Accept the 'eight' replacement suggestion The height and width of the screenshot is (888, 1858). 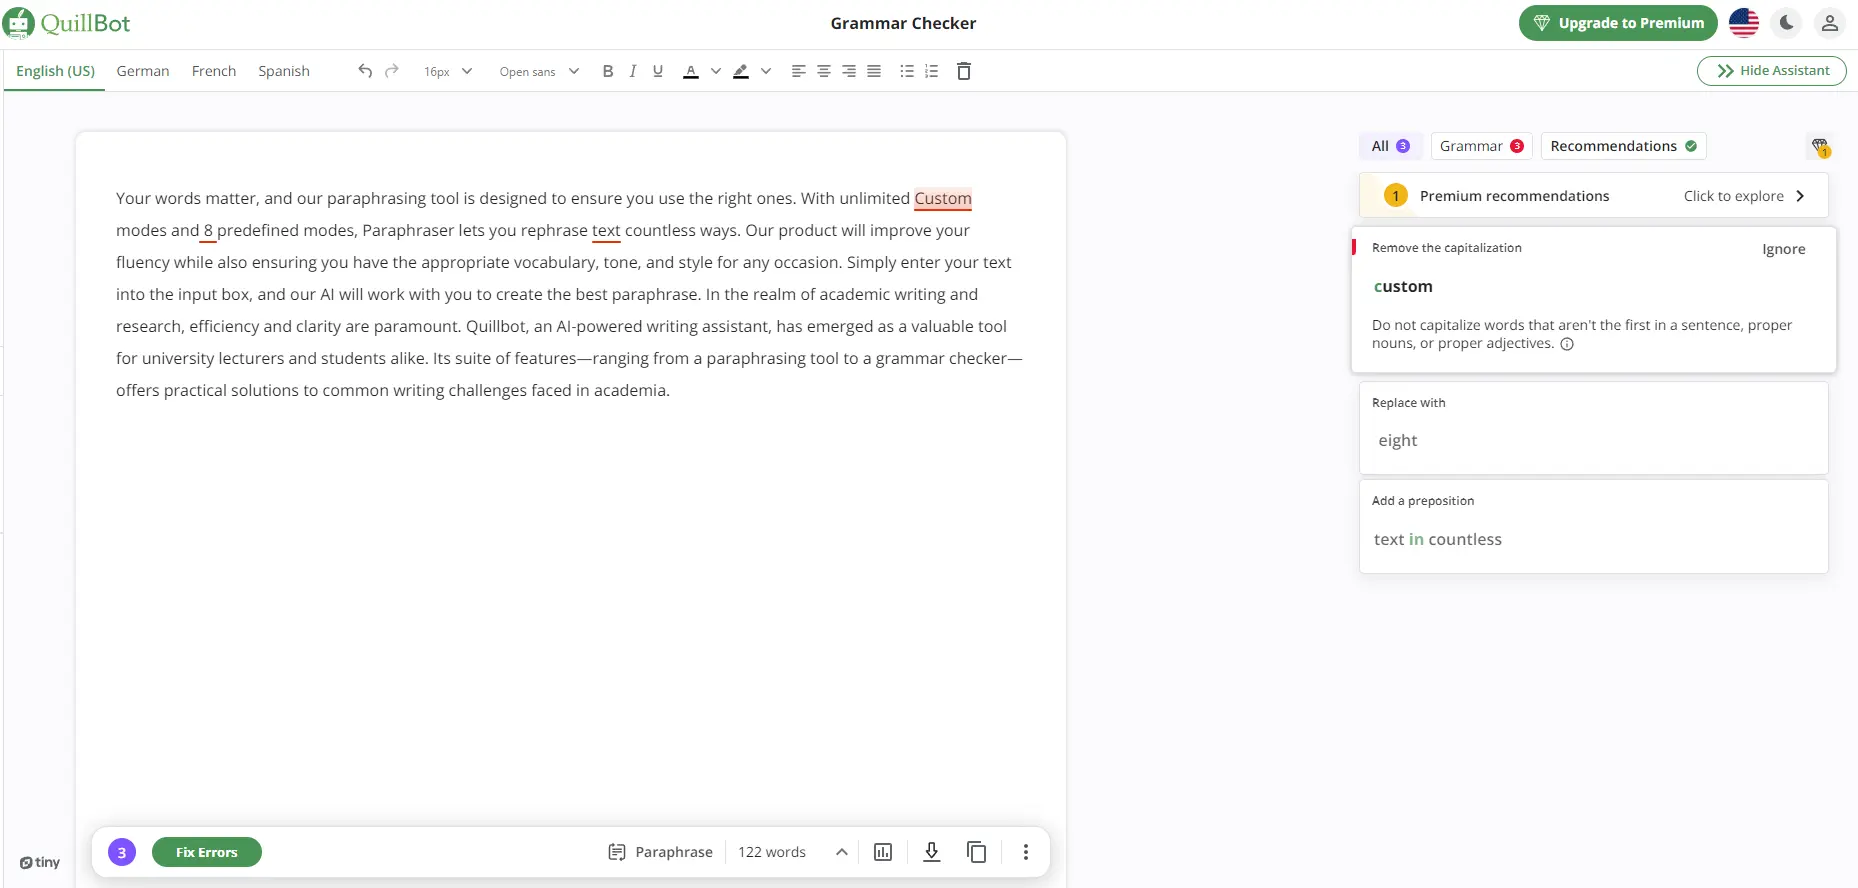1398,441
